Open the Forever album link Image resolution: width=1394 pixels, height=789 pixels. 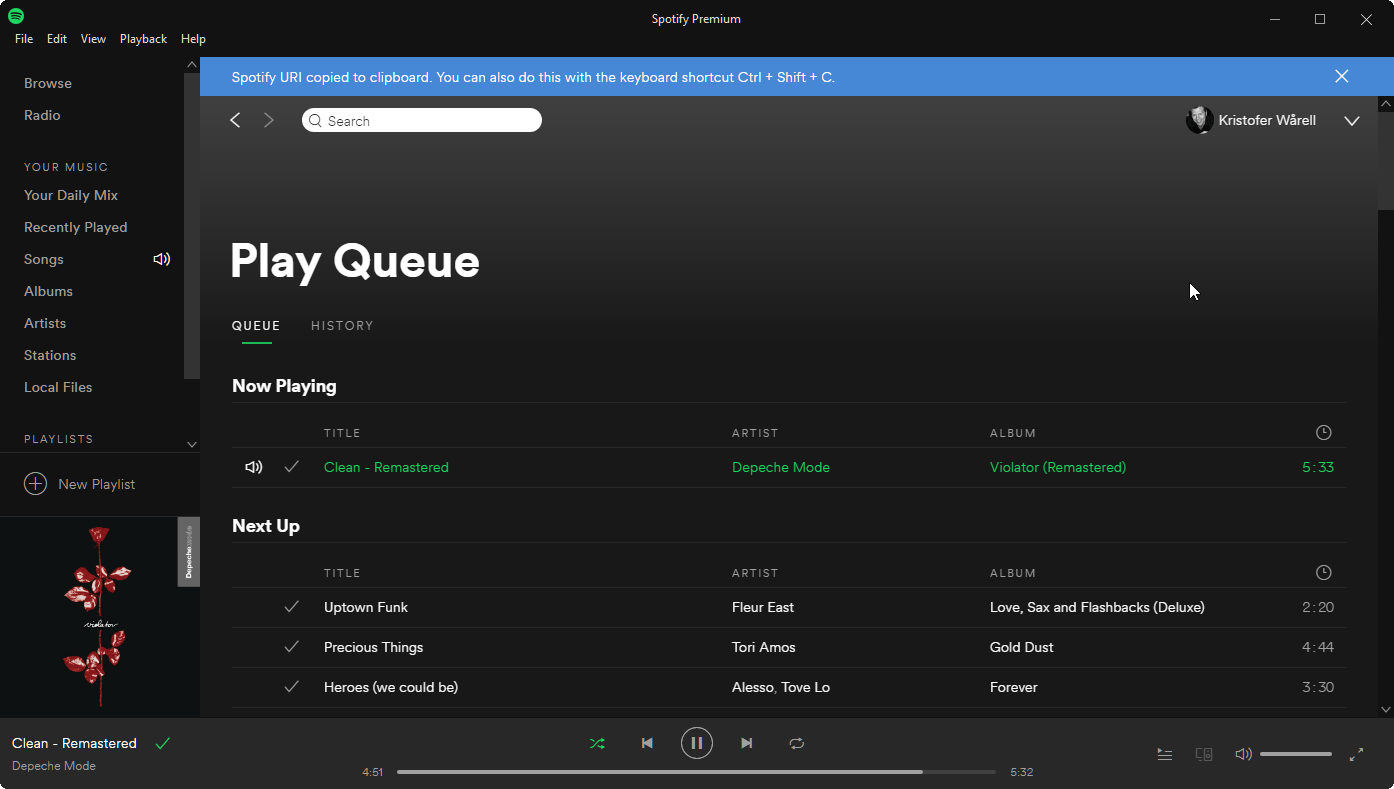point(1014,687)
